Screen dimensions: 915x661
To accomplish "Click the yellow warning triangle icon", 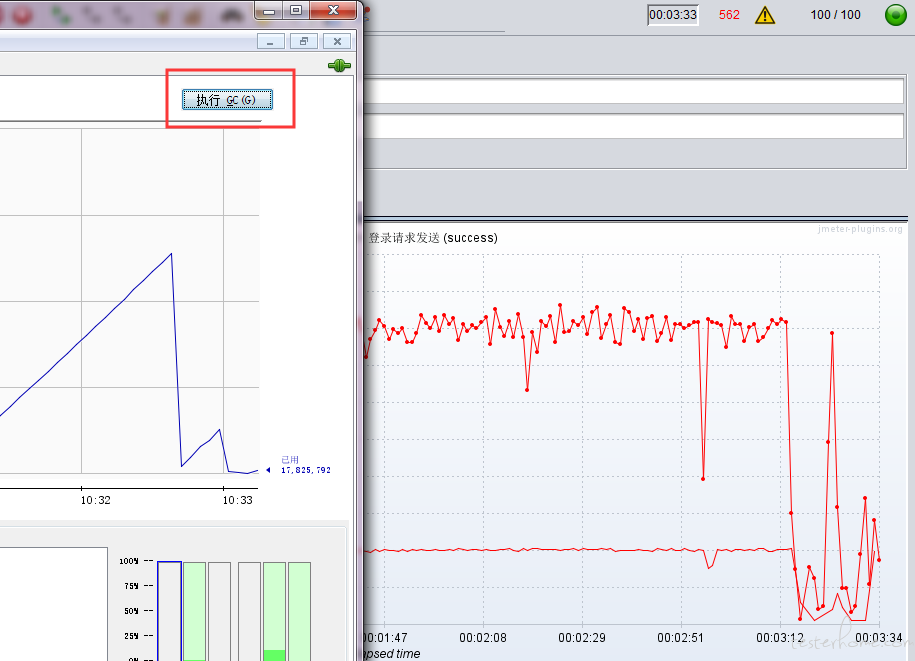I will (765, 15).
